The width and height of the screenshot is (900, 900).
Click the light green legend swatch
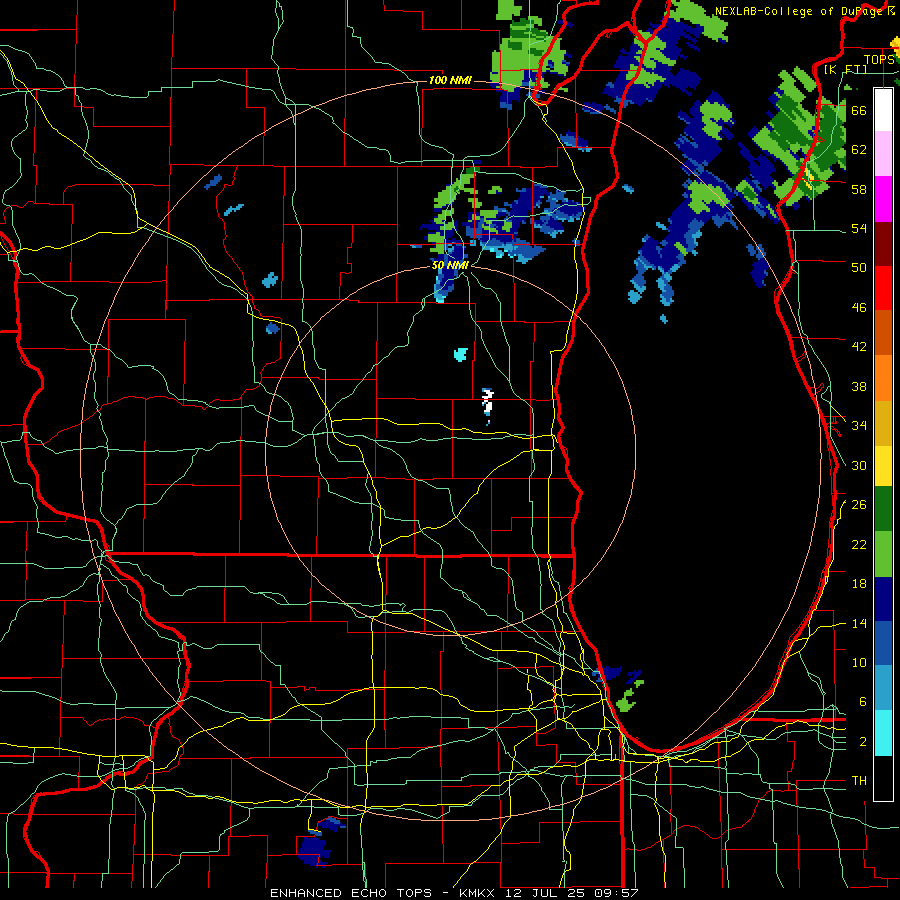click(883, 554)
